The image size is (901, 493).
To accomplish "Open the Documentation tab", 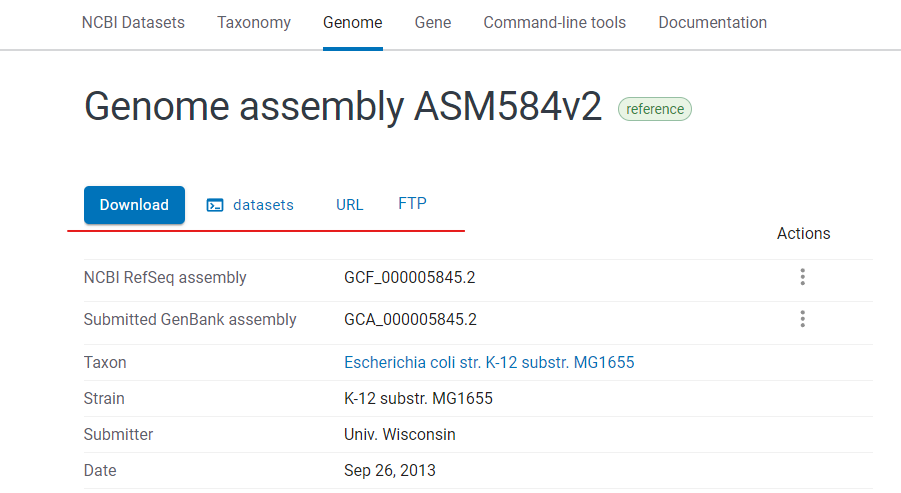I will click(x=713, y=22).
